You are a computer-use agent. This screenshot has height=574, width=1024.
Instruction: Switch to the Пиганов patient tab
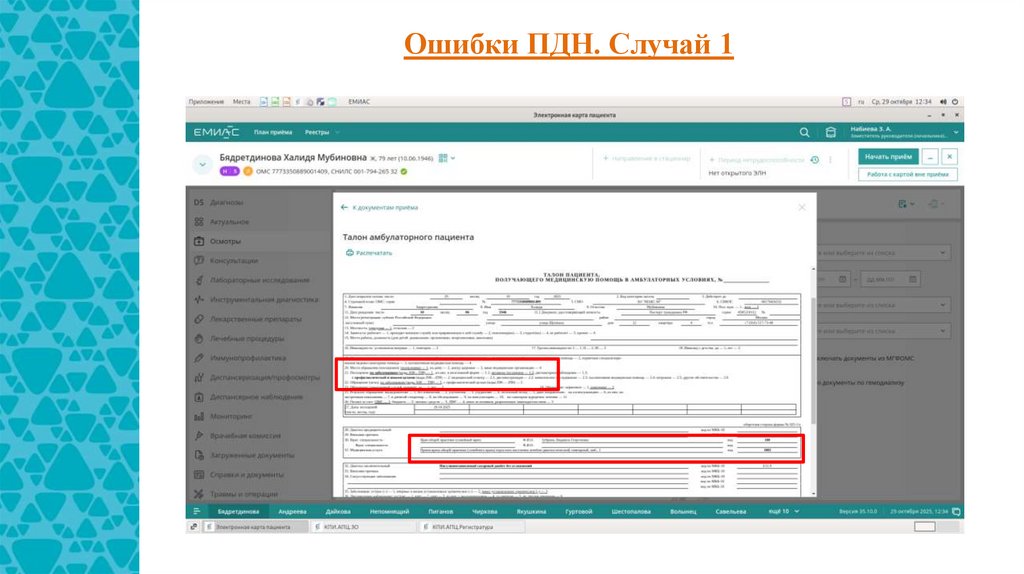click(x=441, y=511)
